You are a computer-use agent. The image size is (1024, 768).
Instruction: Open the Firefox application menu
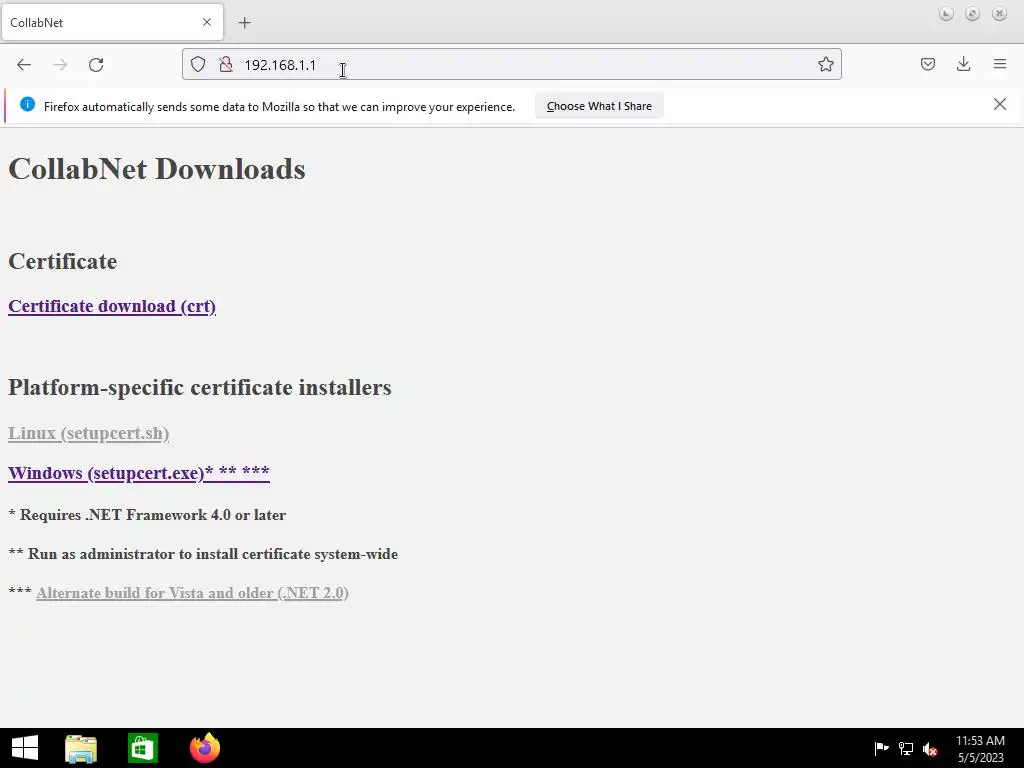click(x=1000, y=64)
